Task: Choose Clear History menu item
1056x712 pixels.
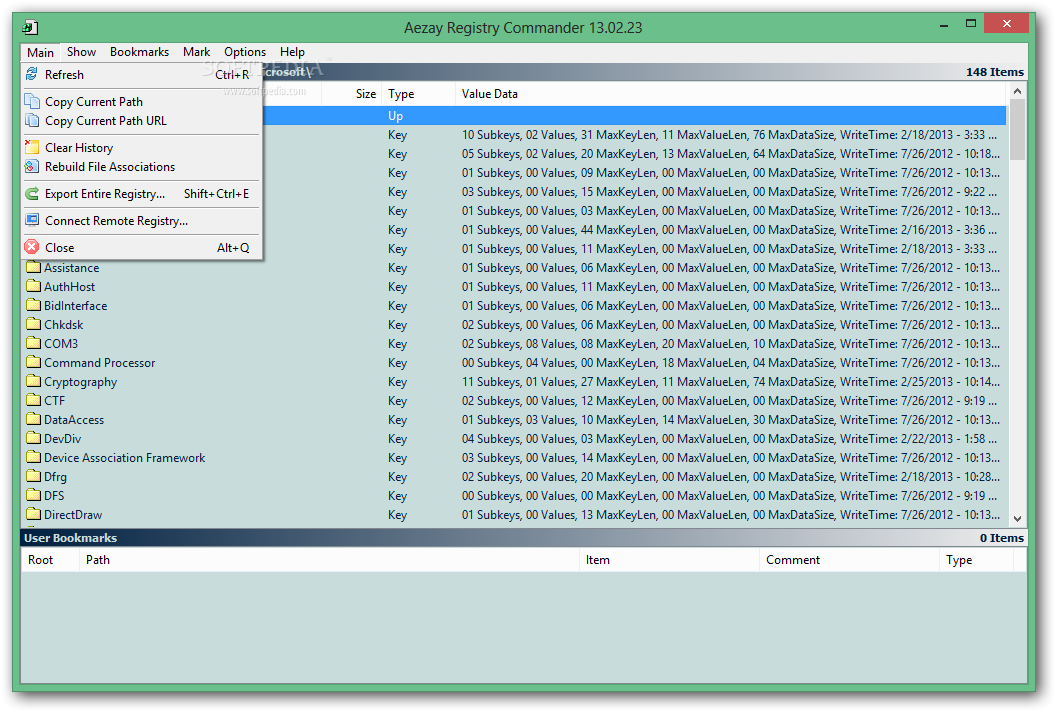Action: click(x=141, y=148)
